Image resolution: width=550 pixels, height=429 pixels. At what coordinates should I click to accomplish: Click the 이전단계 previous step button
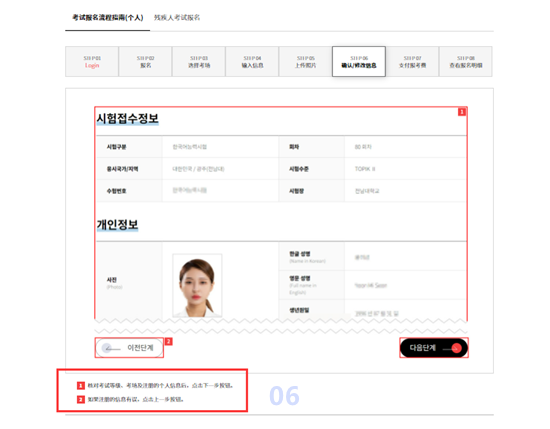[129, 348]
